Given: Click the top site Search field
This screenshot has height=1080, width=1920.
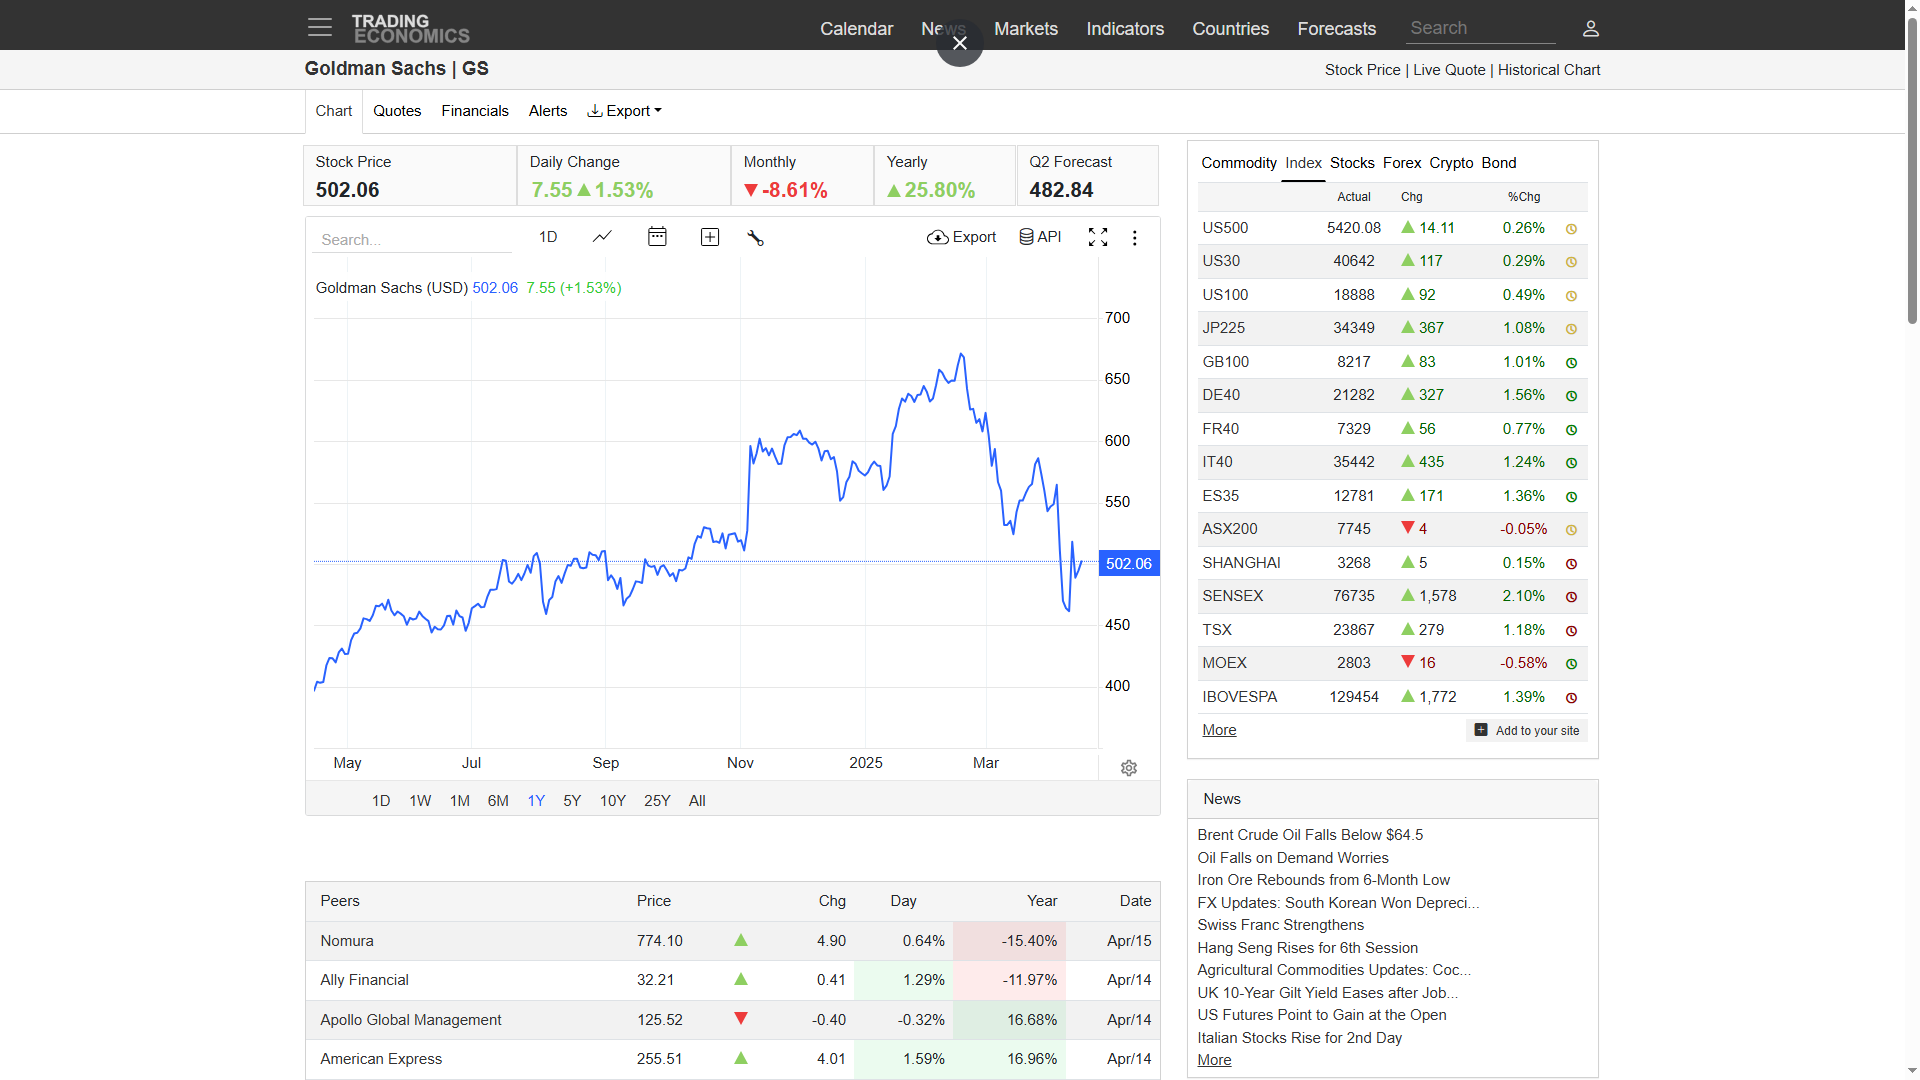Looking at the screenshot, I should click(x=1480, y=29).
